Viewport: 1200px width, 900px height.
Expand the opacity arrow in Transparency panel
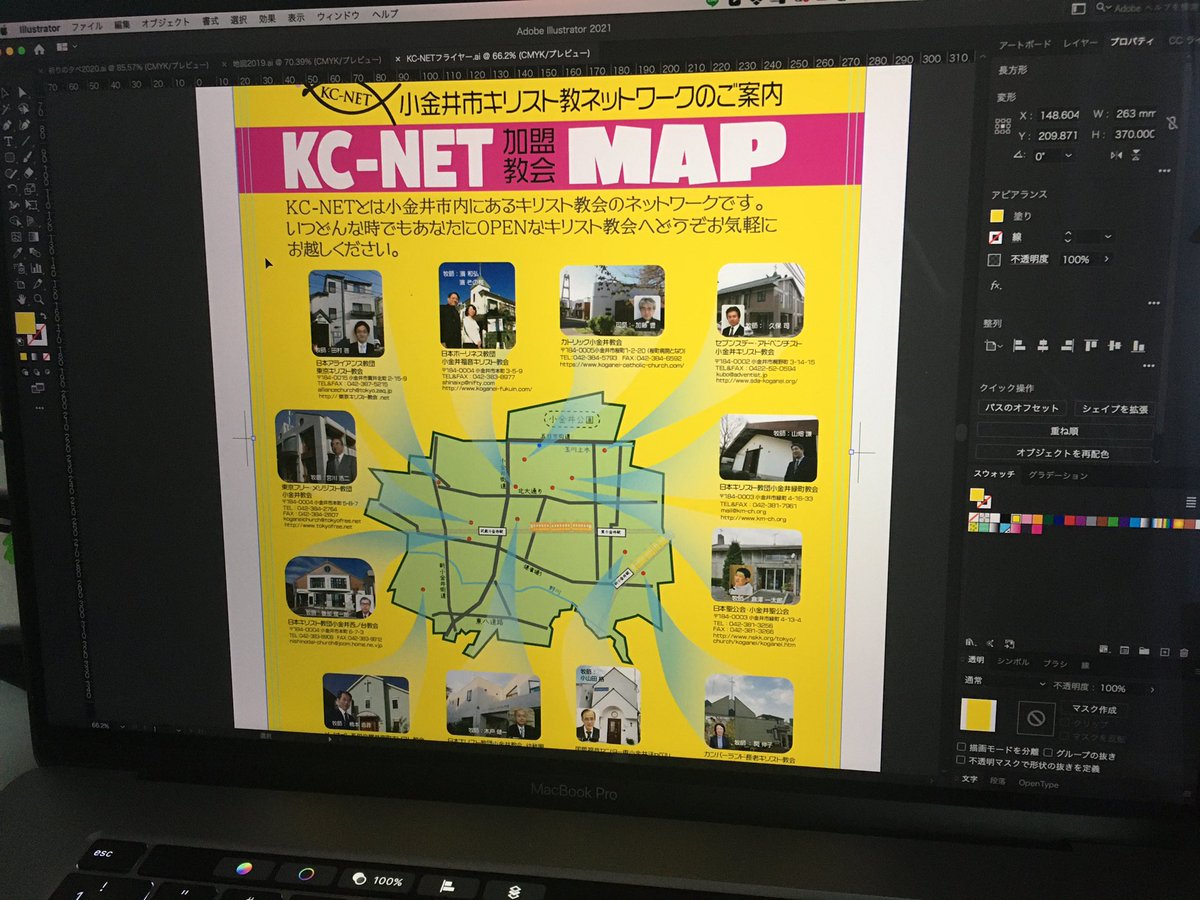pos(1152,690)
